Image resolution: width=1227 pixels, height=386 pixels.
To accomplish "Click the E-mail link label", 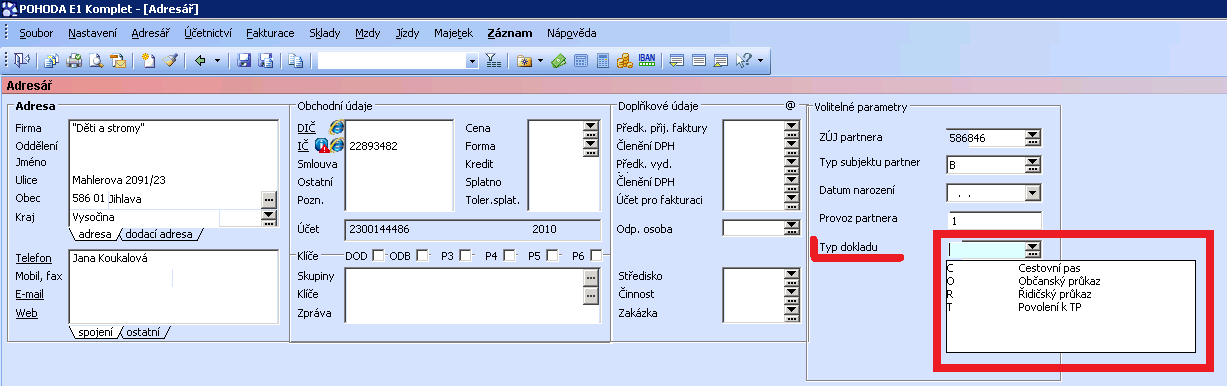I will 30,294.
